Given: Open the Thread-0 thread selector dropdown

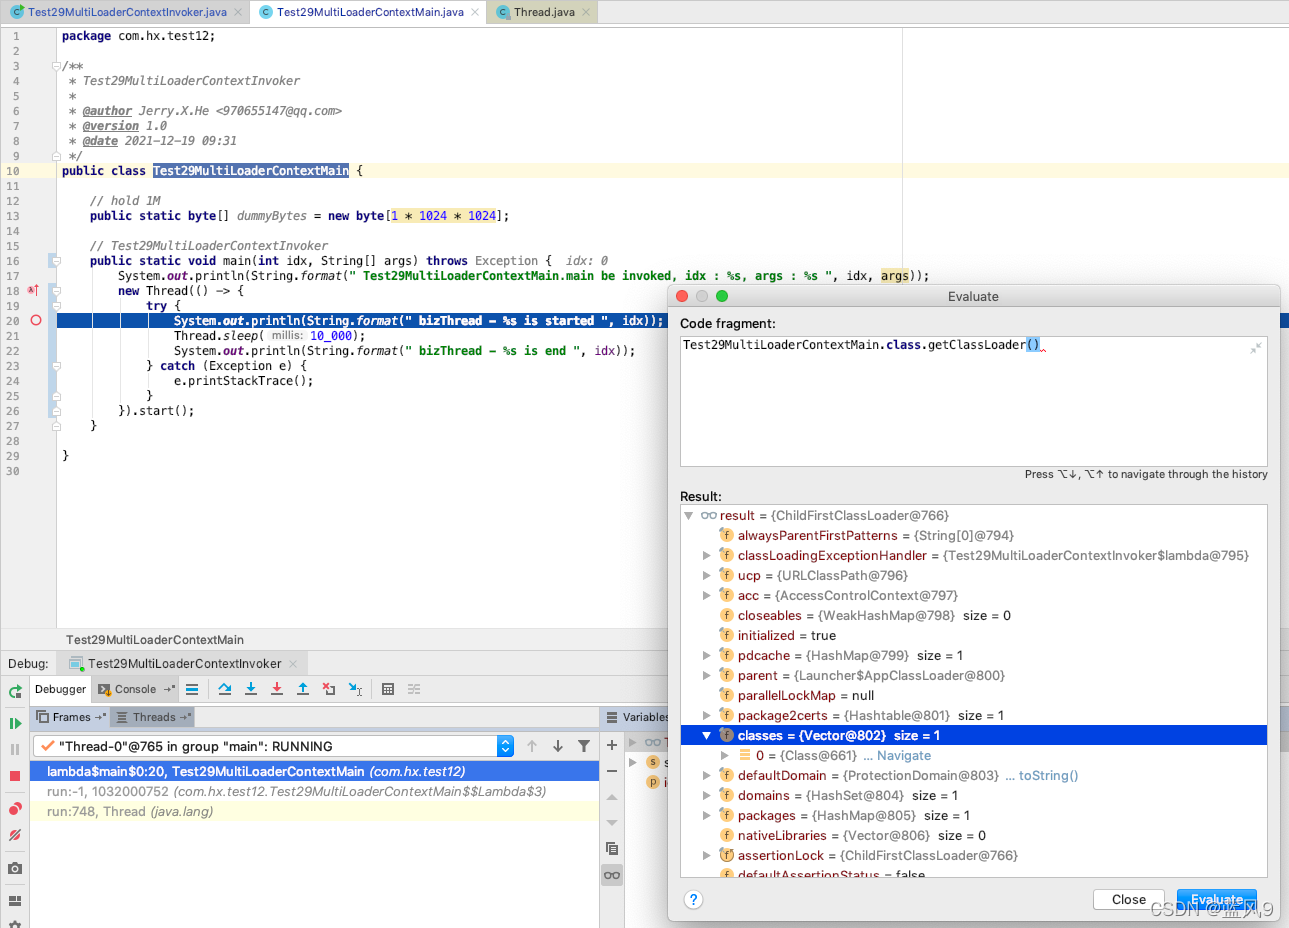Looking at the screenshot, I should pyautogui.click(x=505, y=744).
